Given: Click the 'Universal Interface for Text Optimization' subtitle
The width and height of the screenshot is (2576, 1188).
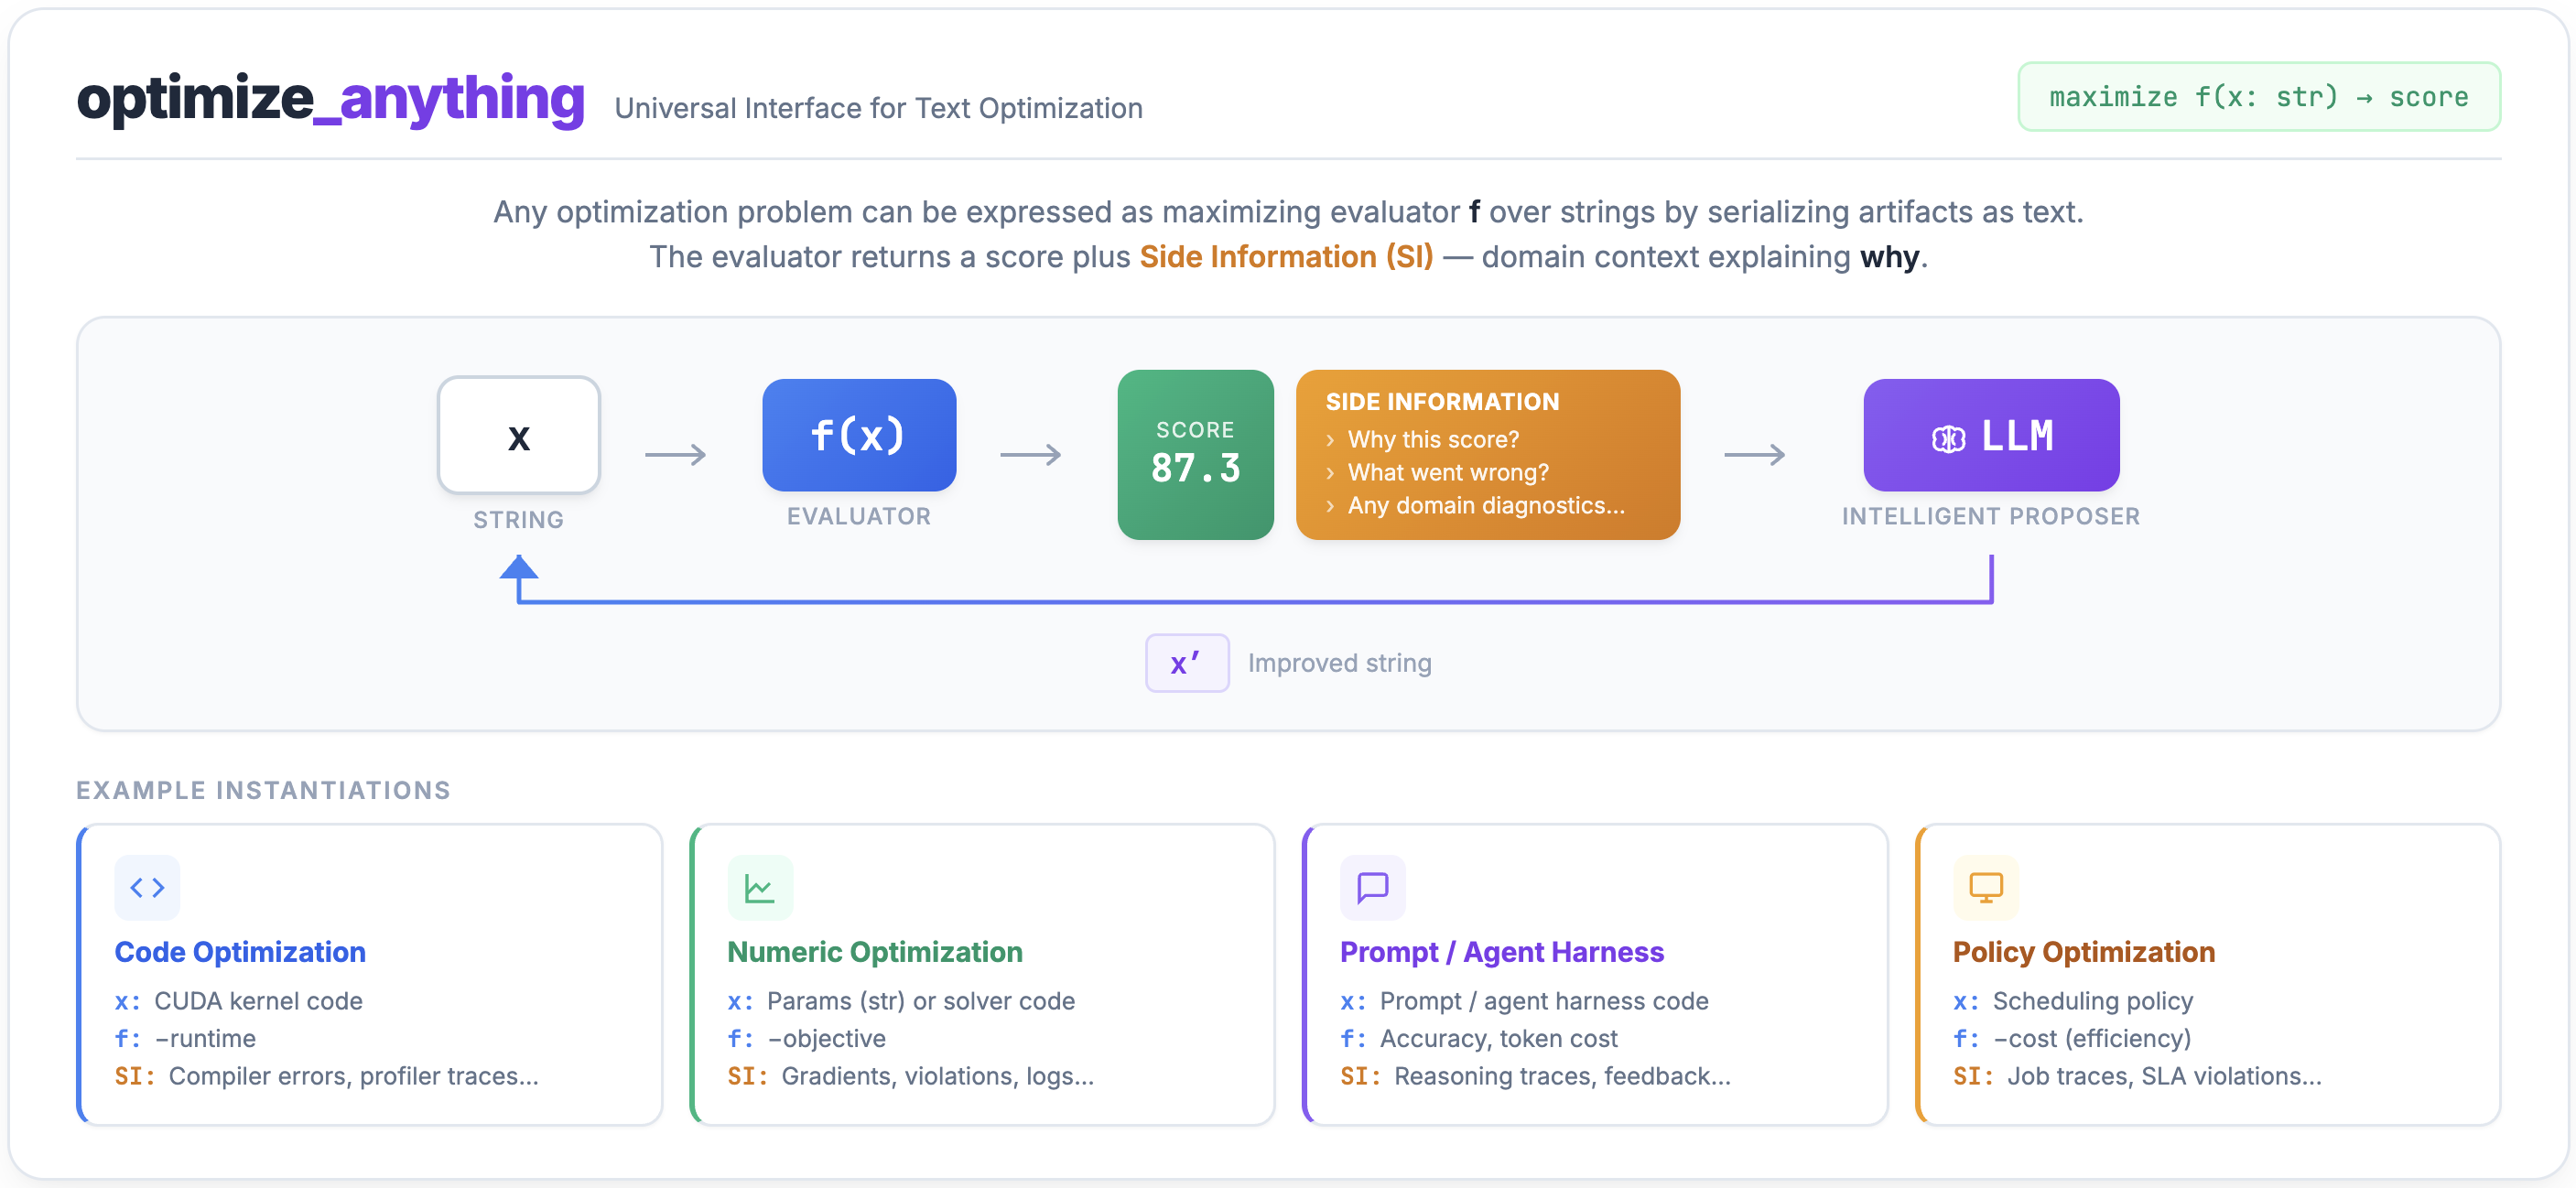Looking at the screenshot, I should [878, 108].
